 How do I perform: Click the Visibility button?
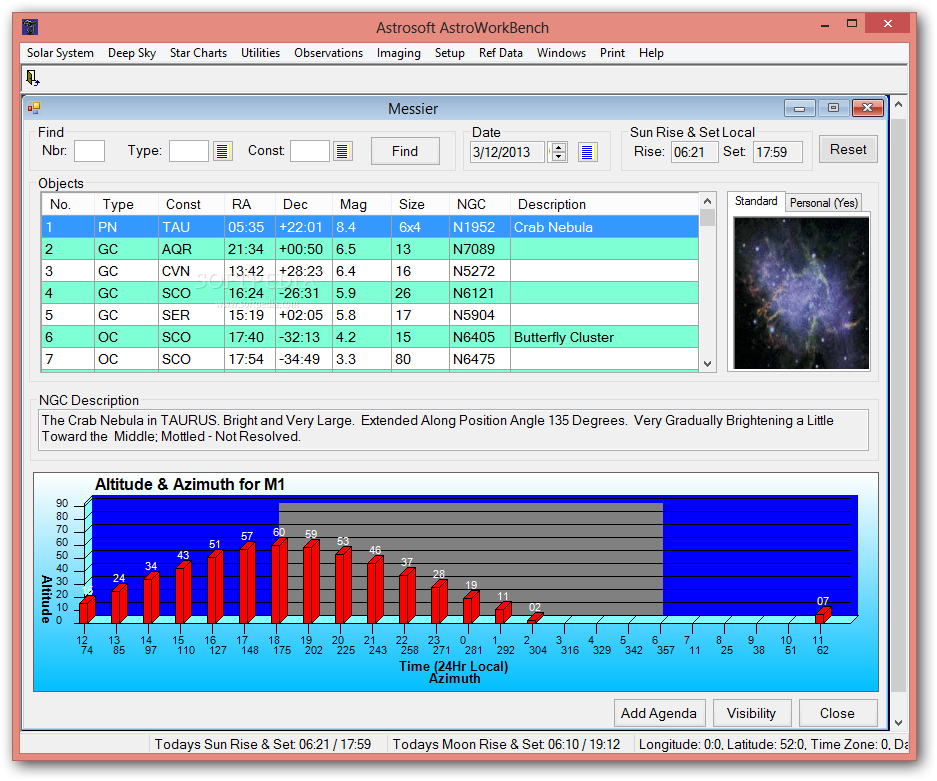(752, 713)
